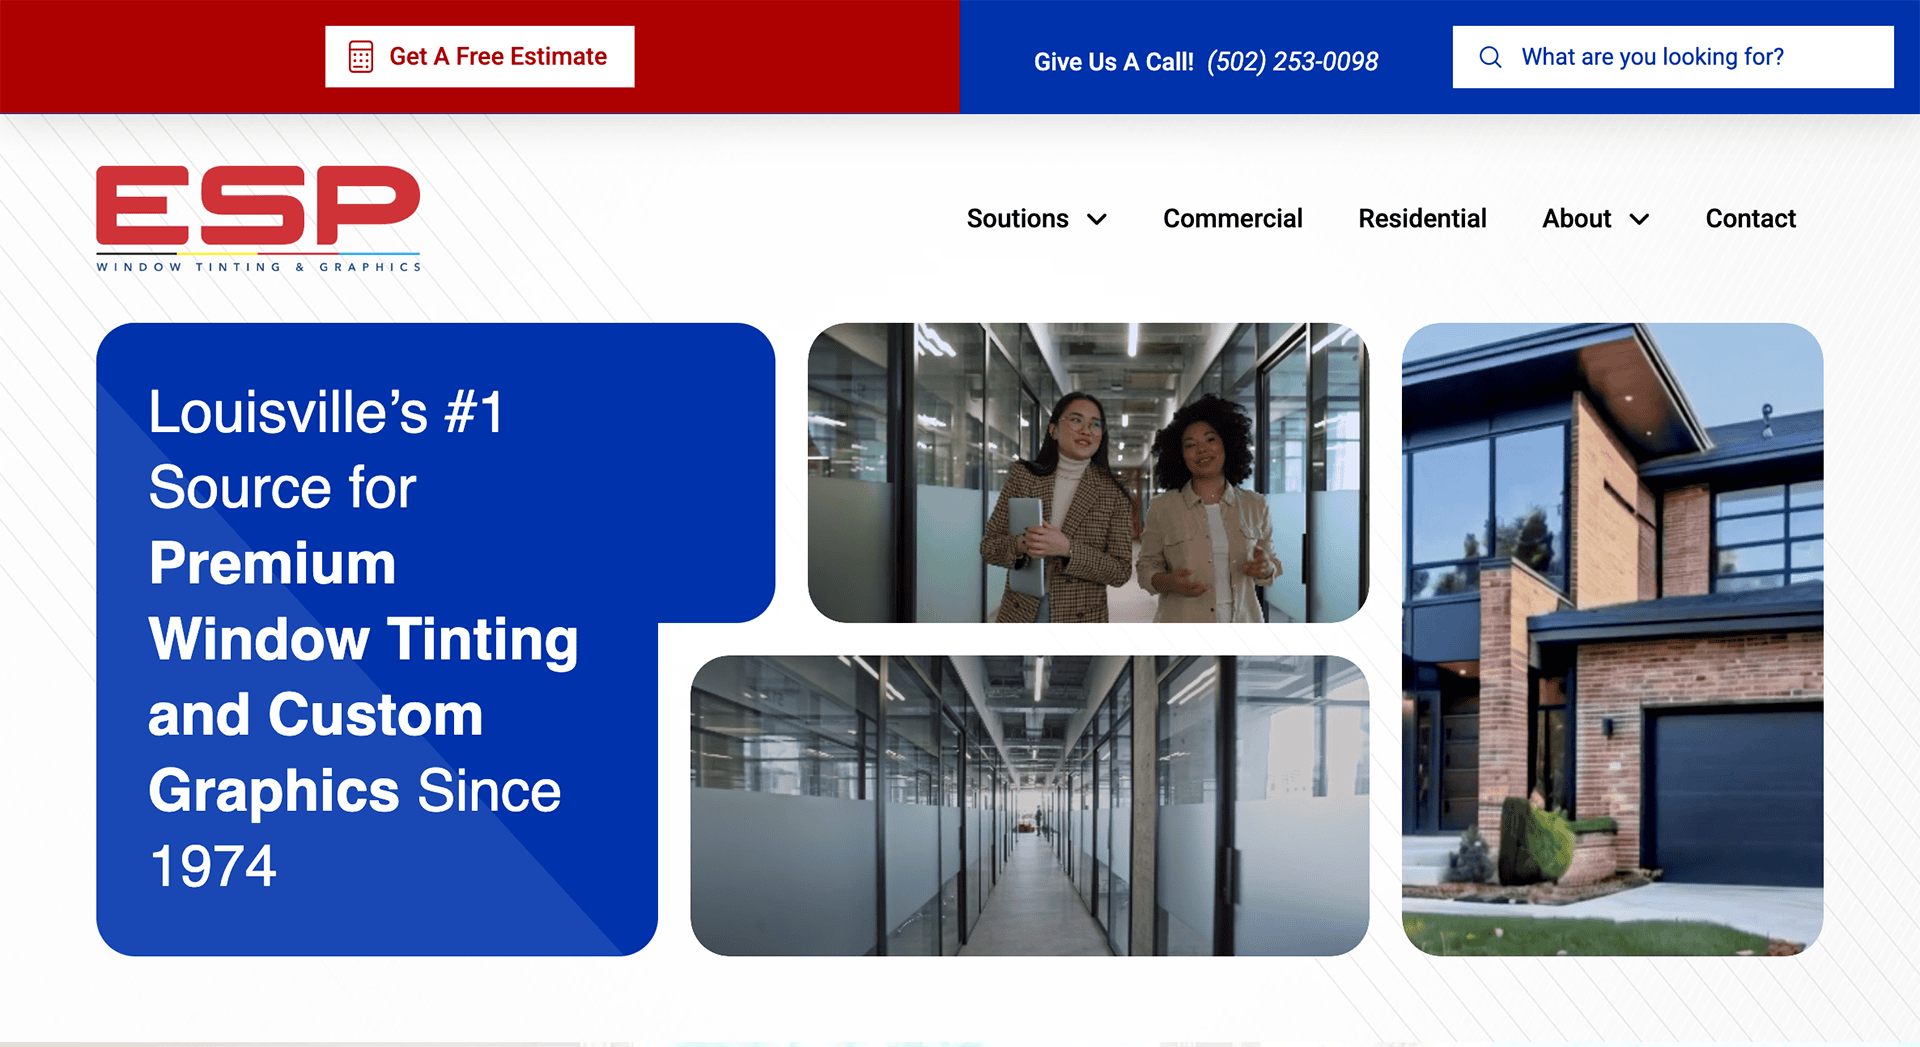Viewport: 1920px width, 1047px height.
Task: Open the Soutions menu item
Action: pyautogui.click(x=1017, y=219)
